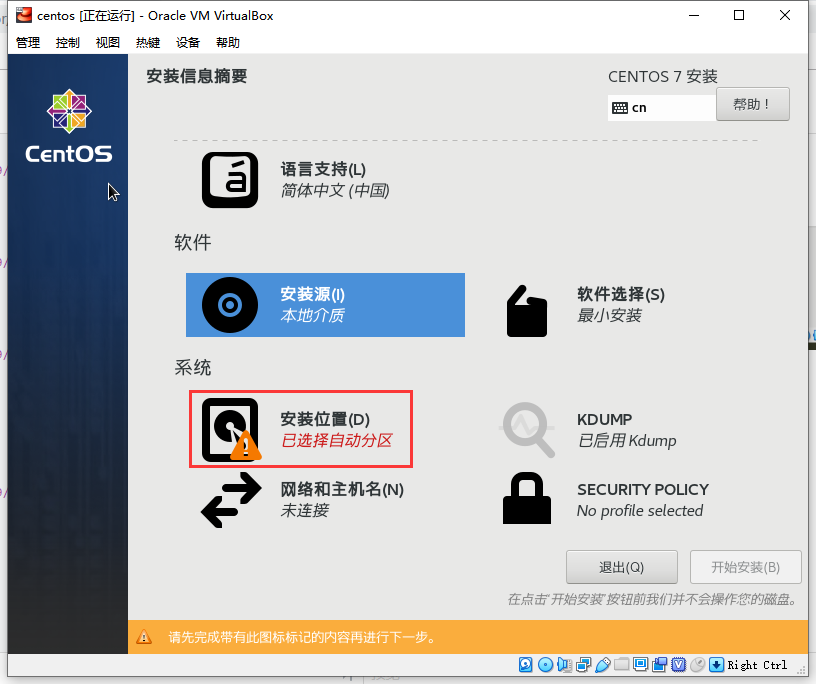816x684 pixels.
Task: Open the language support icon (á)
Action: pyautogui.click(x=230, y=180)
